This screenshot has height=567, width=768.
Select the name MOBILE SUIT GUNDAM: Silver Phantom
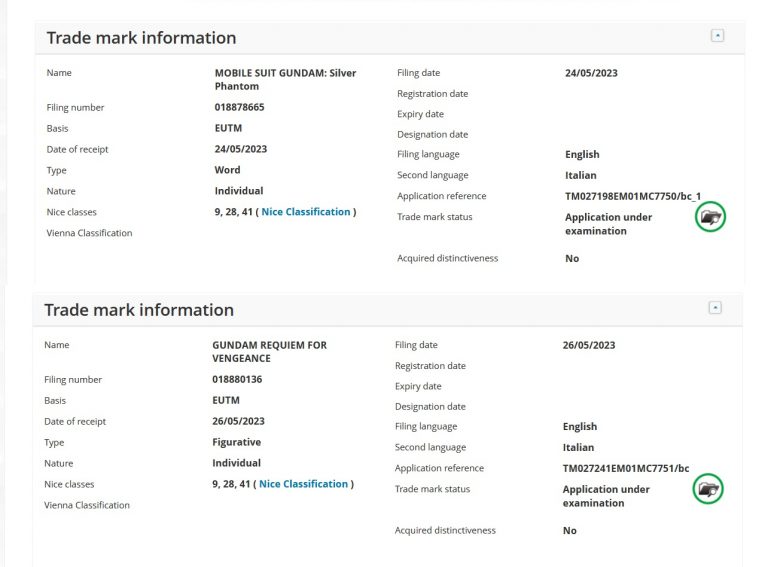point(285,80)
